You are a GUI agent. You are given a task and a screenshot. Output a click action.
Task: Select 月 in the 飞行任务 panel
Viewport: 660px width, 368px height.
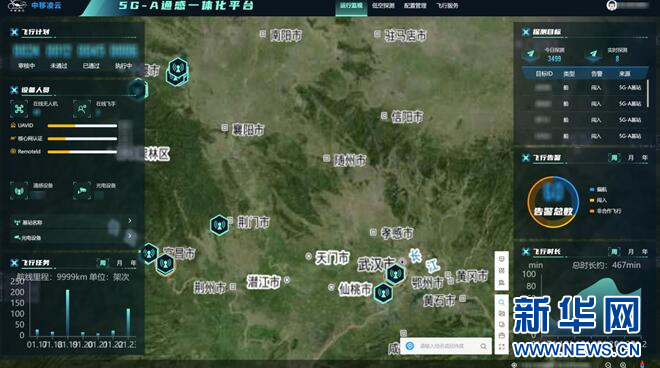[119, 263]
